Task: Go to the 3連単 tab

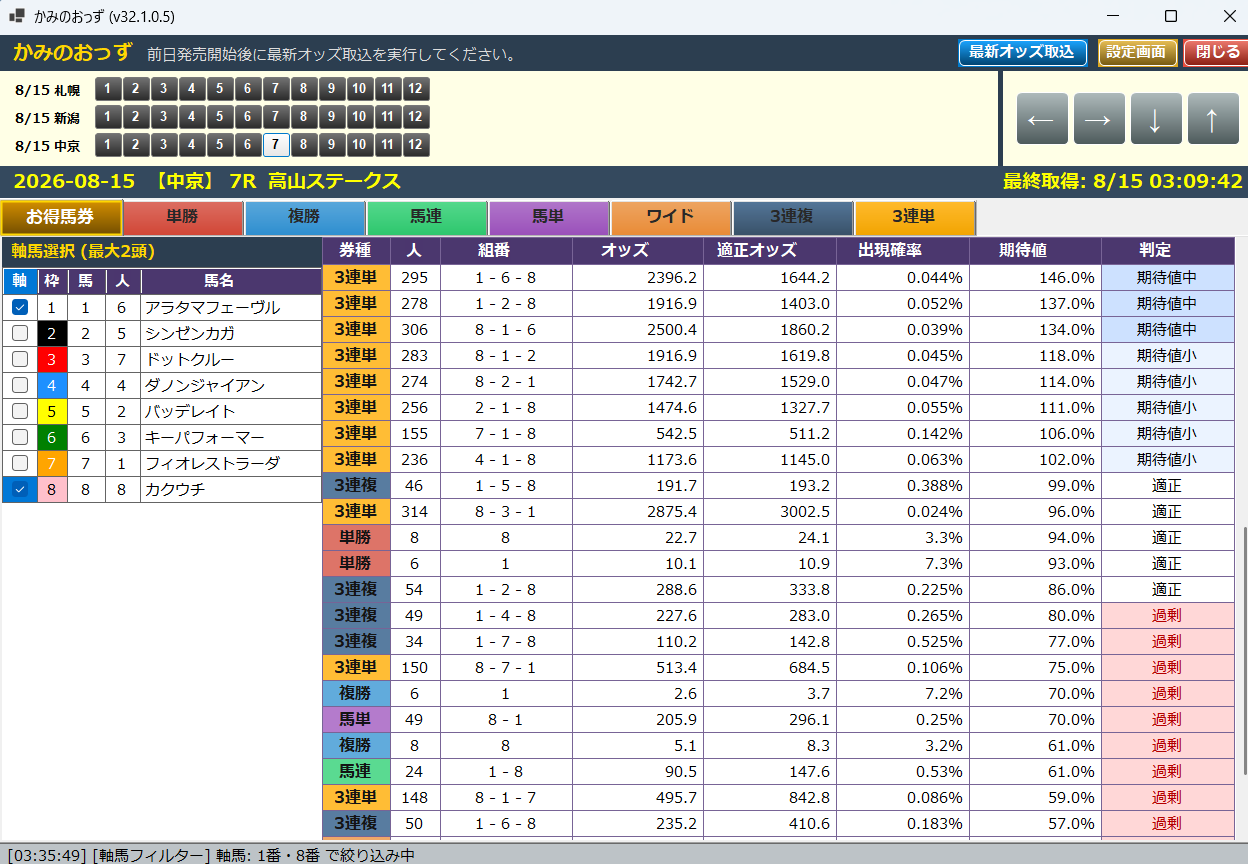Action: click(915, 218)
